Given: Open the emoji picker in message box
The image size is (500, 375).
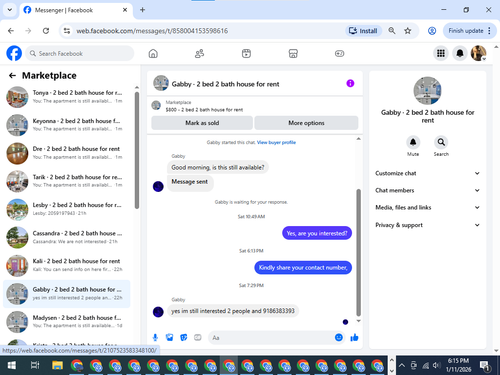Looking at the screenshot, I should pyautogui.click(x=339, y=338).
